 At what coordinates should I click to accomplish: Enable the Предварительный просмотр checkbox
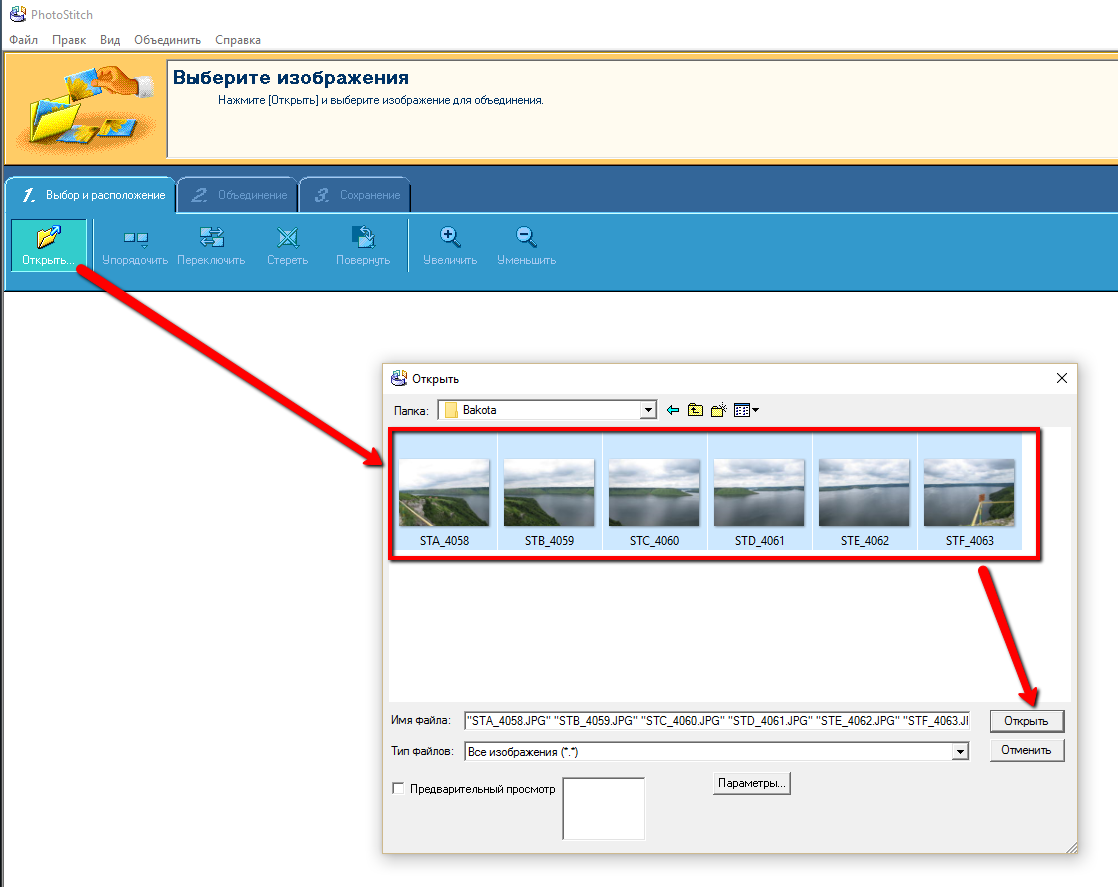click(399, 789)
